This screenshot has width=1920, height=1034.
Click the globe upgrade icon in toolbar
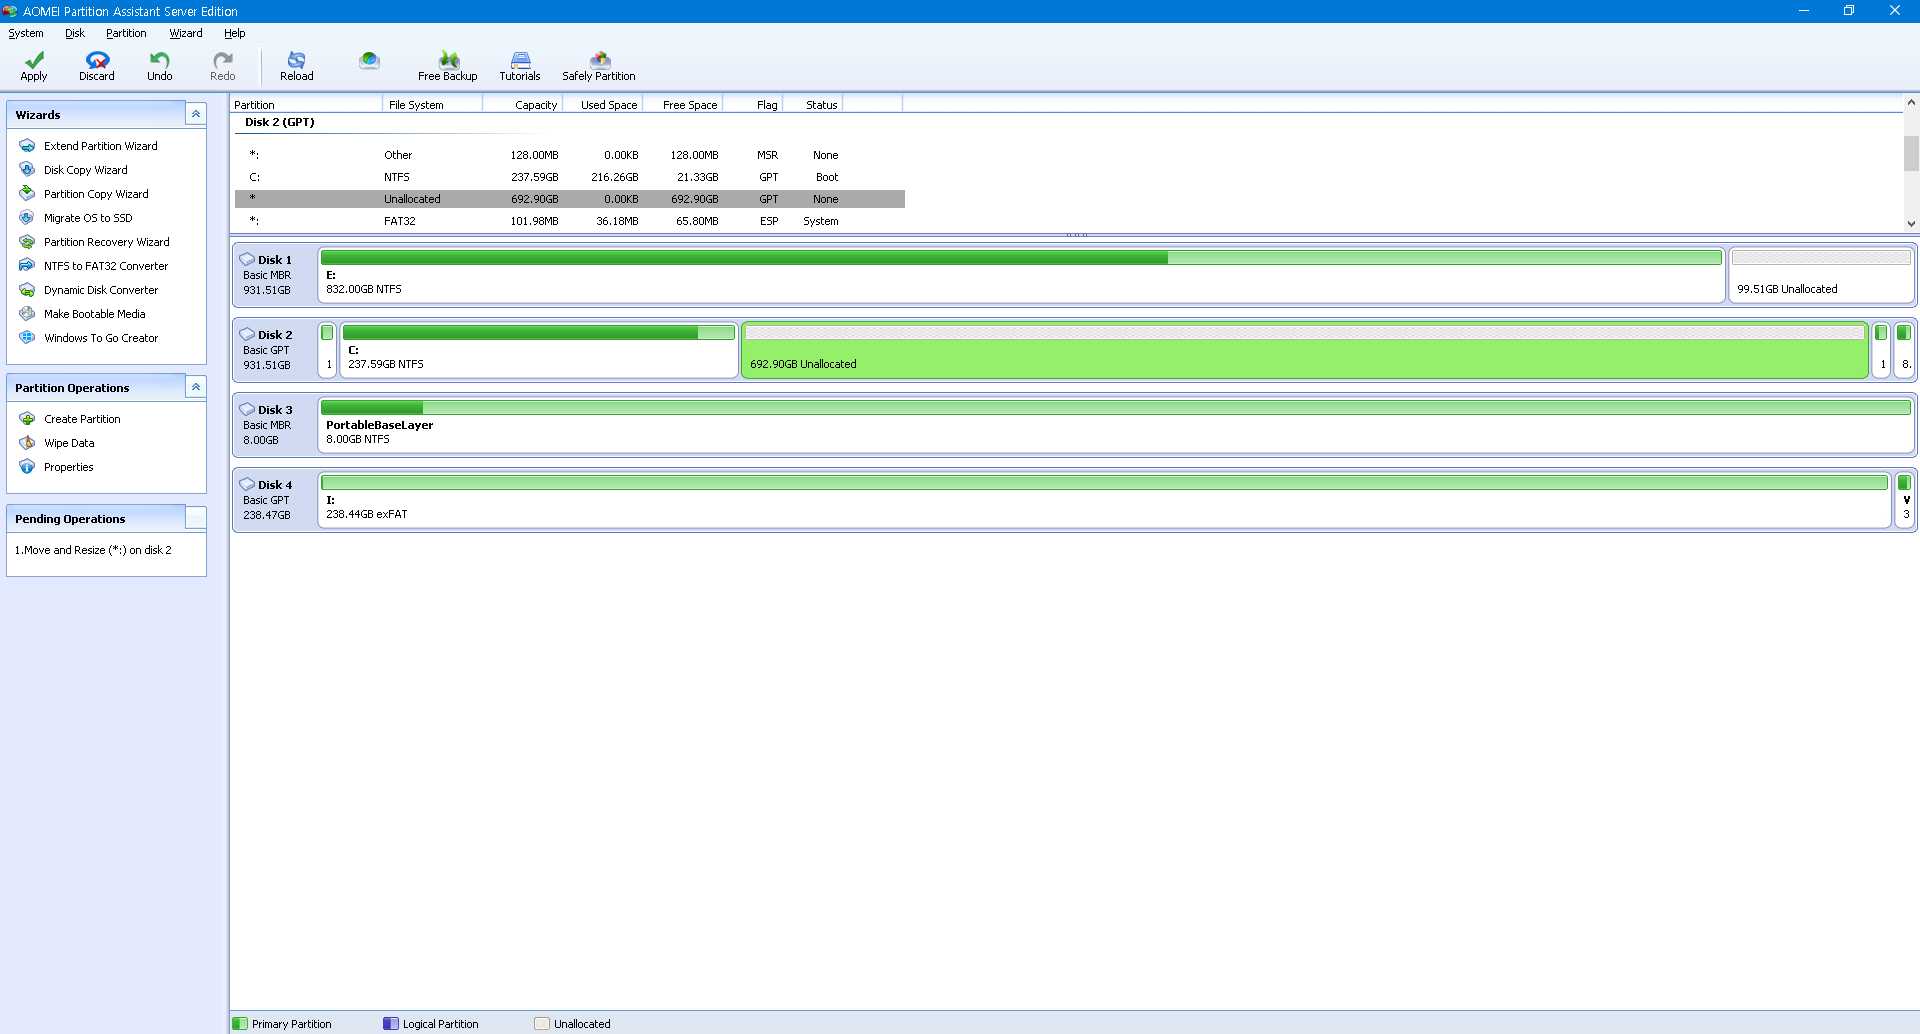pyautogui.click(x=370, y=61)
